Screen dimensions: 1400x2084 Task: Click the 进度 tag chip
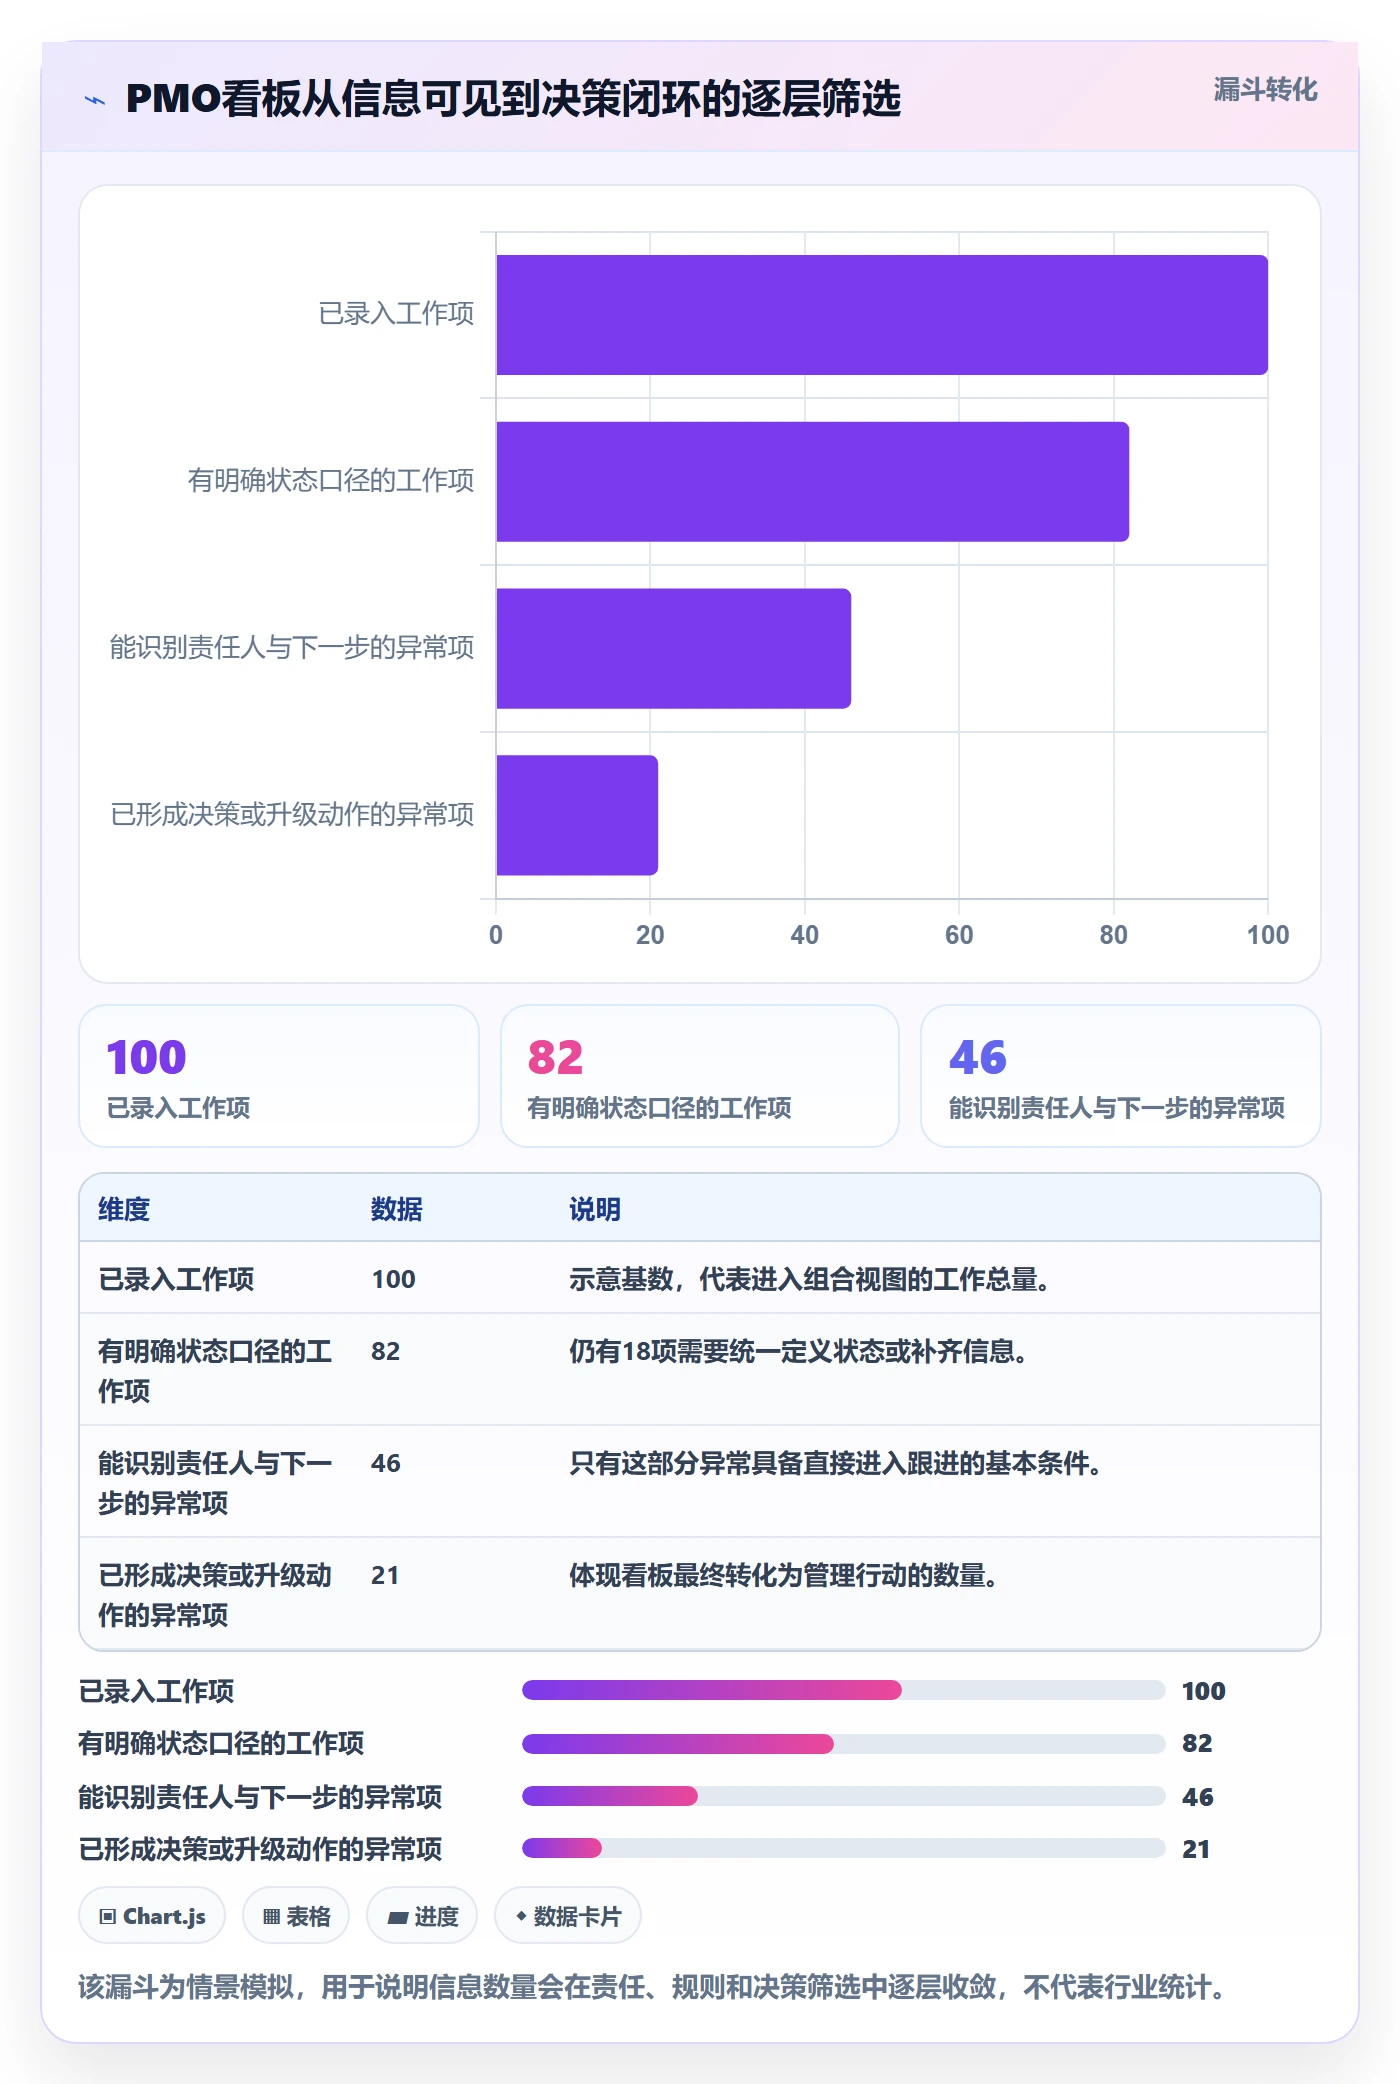(422, 1916)
